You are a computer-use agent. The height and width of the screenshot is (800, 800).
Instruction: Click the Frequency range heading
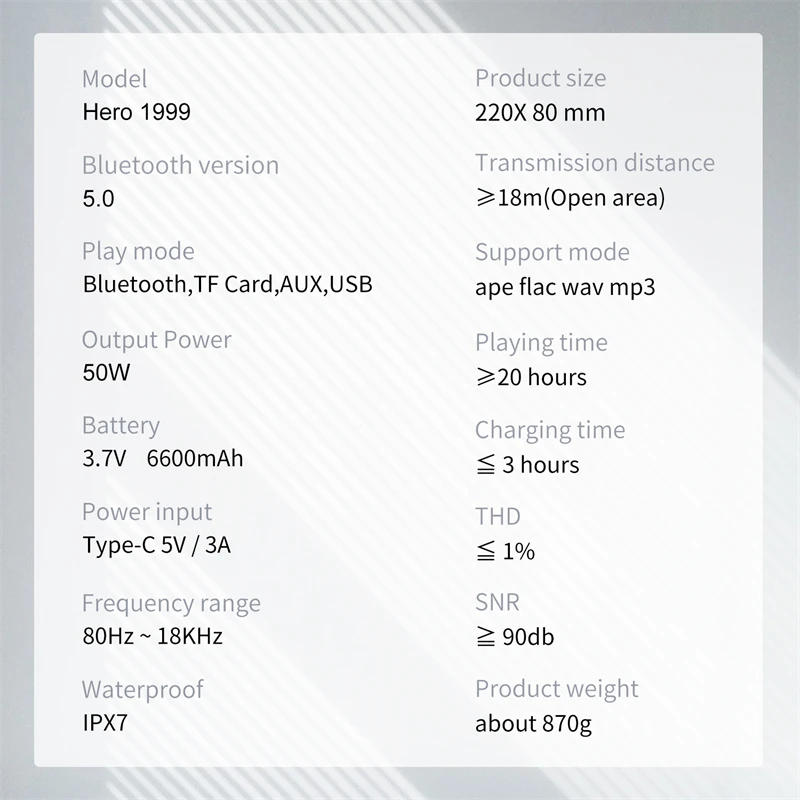(171, 604)
